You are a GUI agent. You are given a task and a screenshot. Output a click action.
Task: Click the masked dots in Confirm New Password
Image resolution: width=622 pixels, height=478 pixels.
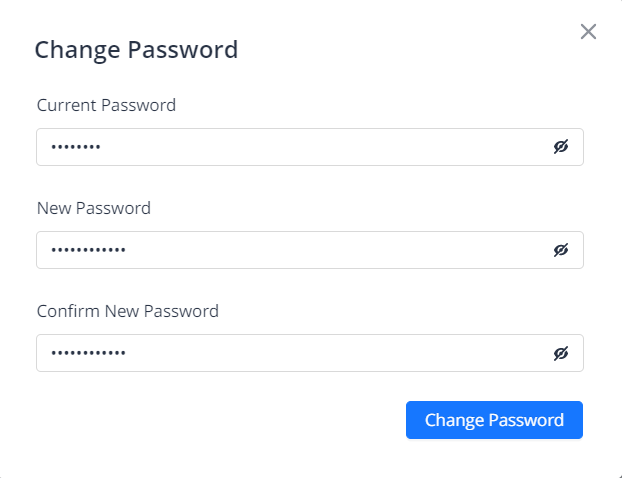click(89, 354)
